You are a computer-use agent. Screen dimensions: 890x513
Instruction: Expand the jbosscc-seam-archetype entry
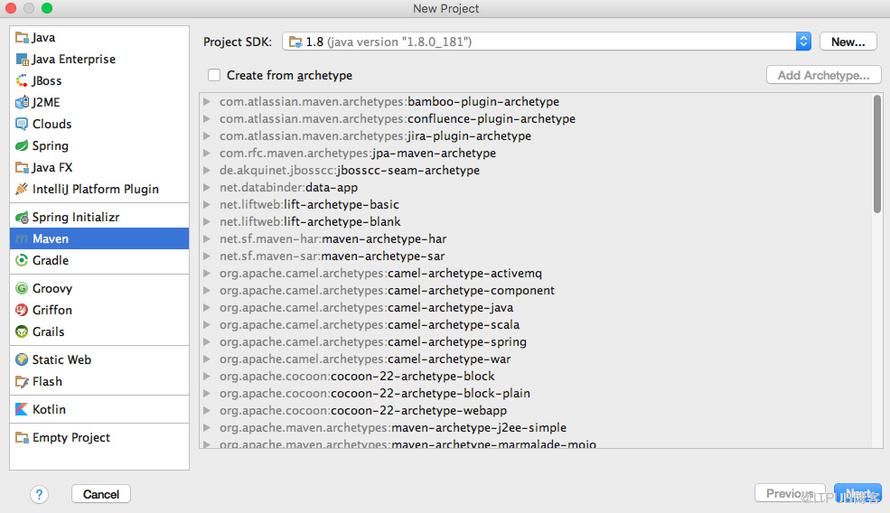207,170
